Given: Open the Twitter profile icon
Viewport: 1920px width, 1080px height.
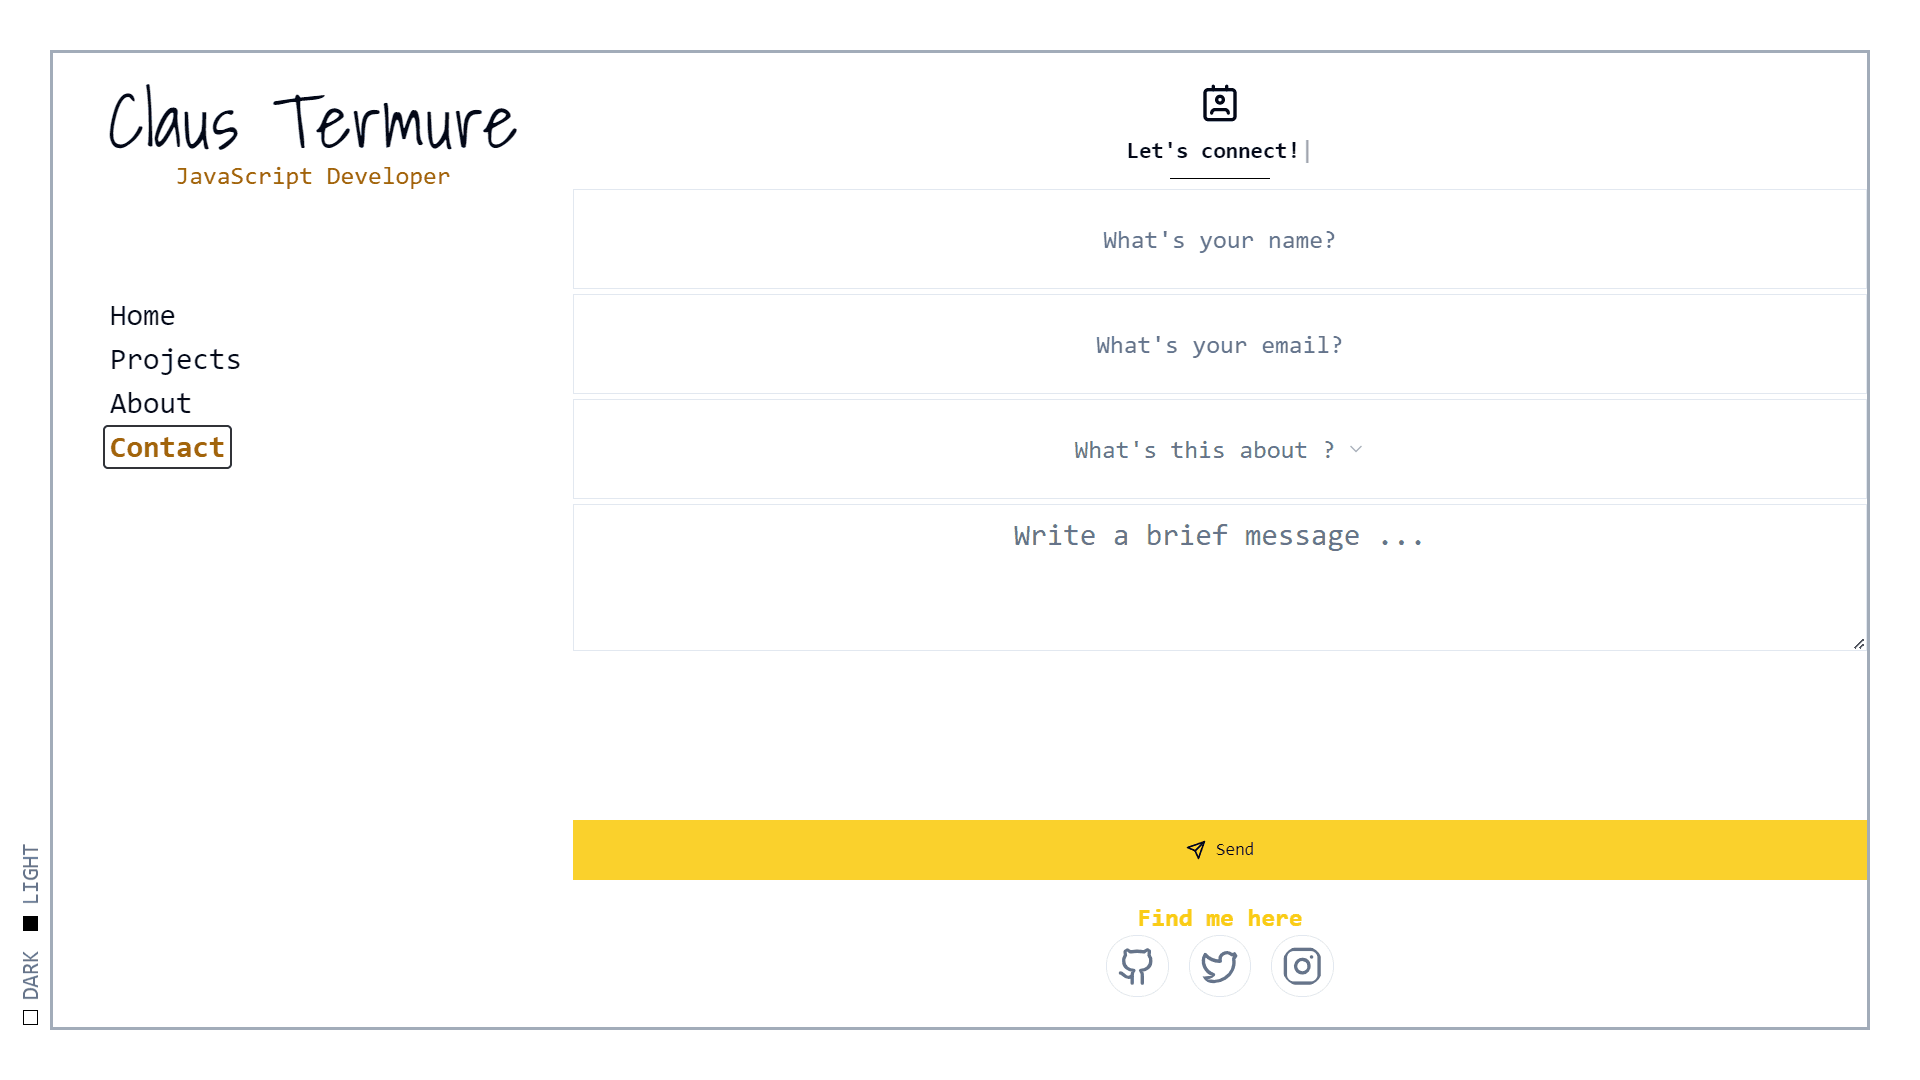Looking at the screenshot, I should click(1219, 966).
